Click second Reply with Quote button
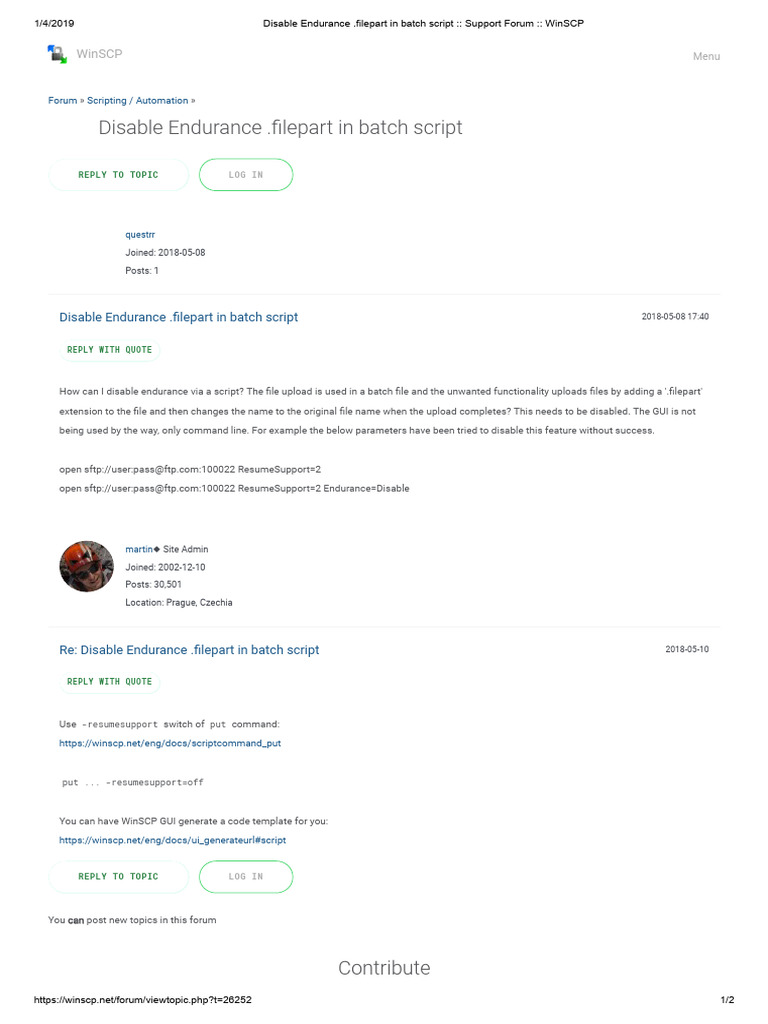 pyautogui.click(x=109, y=682)
